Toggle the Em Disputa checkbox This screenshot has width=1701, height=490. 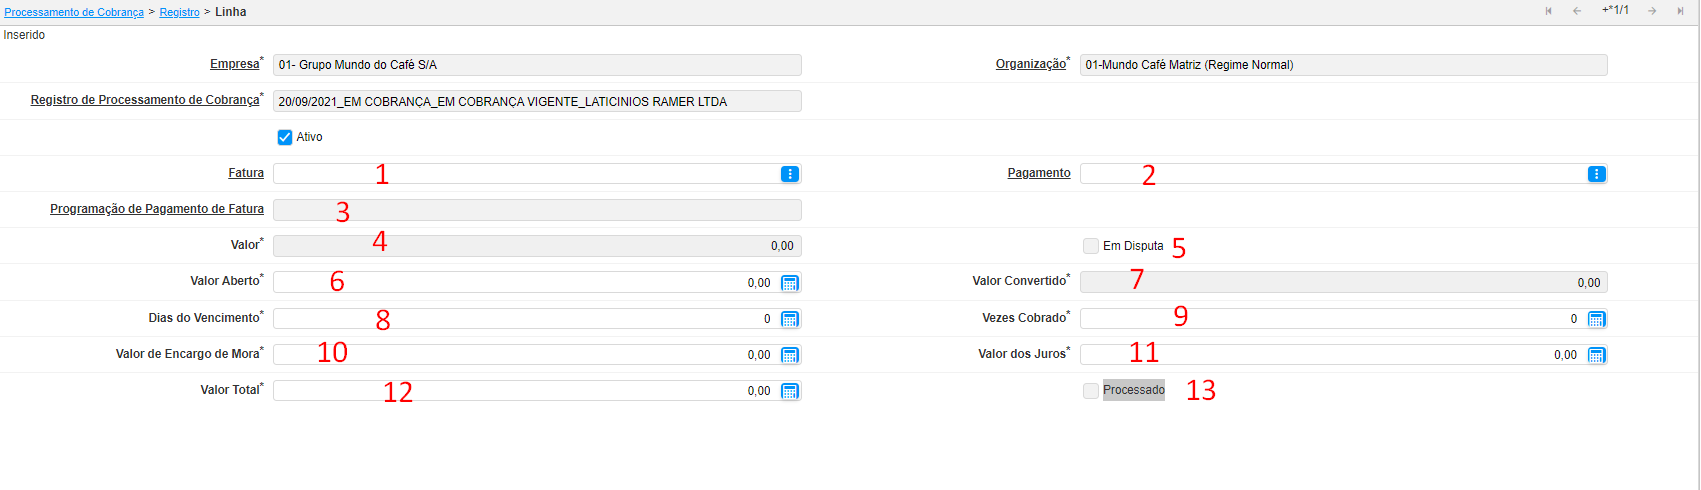1091,246
